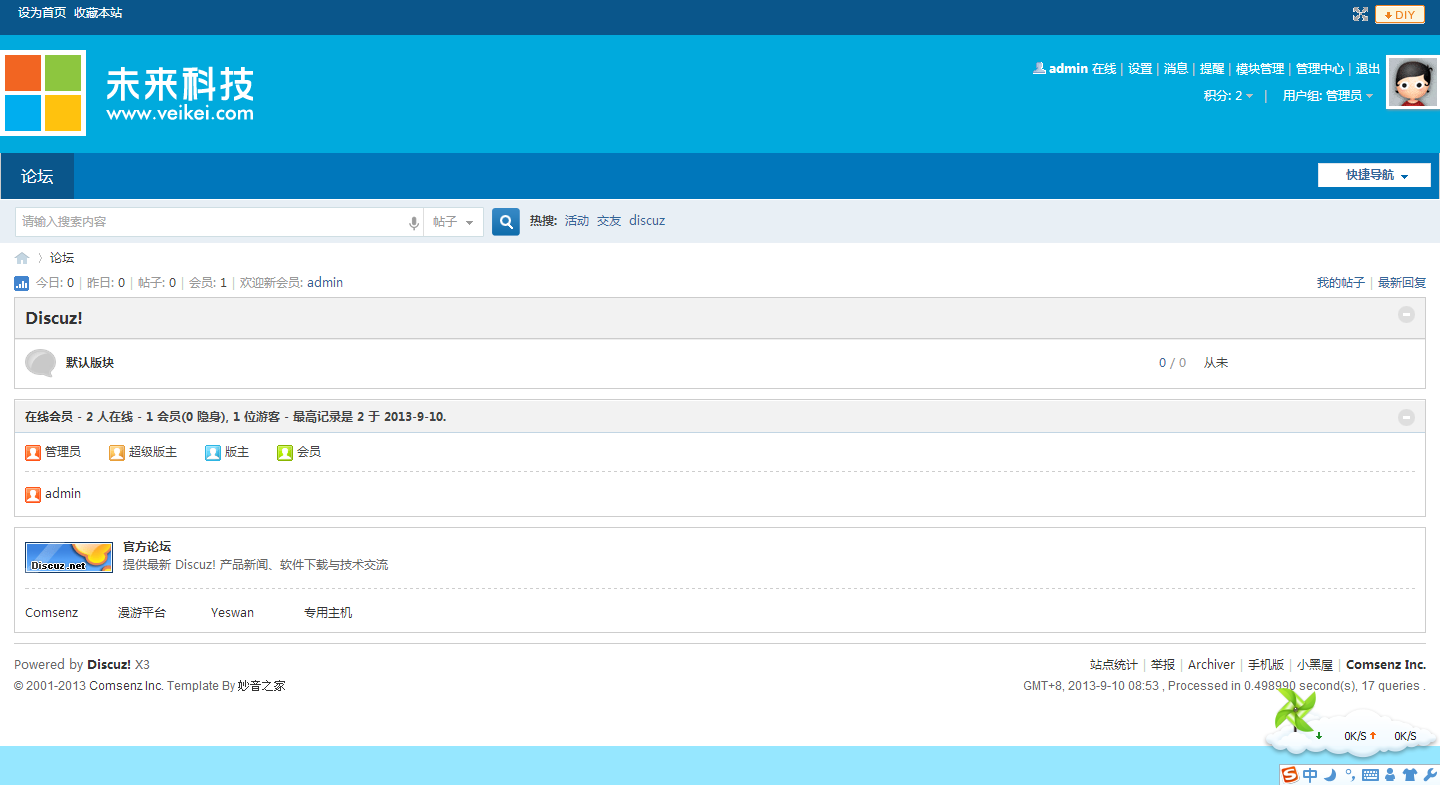Viewport: 1440px width, 785px height.
Task: Open 举报 footer link
Action: point(1163,665)
